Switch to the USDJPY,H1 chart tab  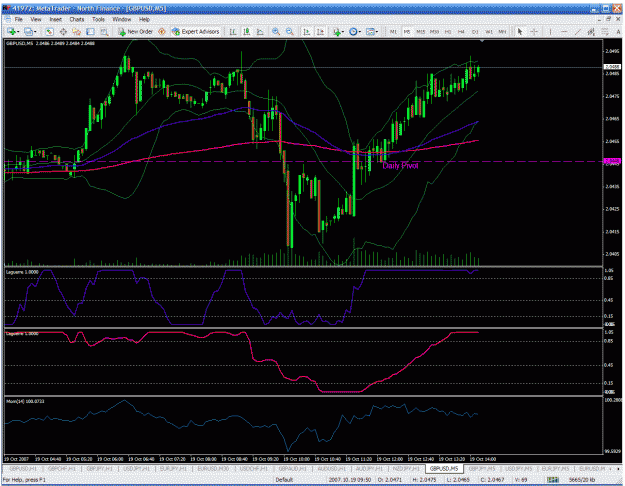coord(137,468)
